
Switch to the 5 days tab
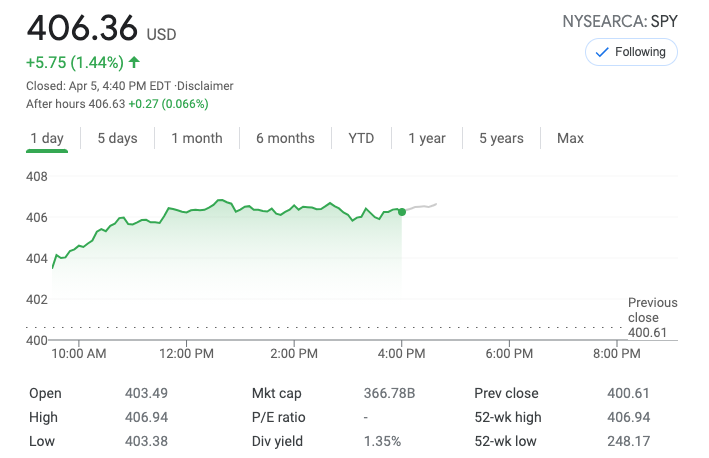pyautogui.click(x=117, y=138)
